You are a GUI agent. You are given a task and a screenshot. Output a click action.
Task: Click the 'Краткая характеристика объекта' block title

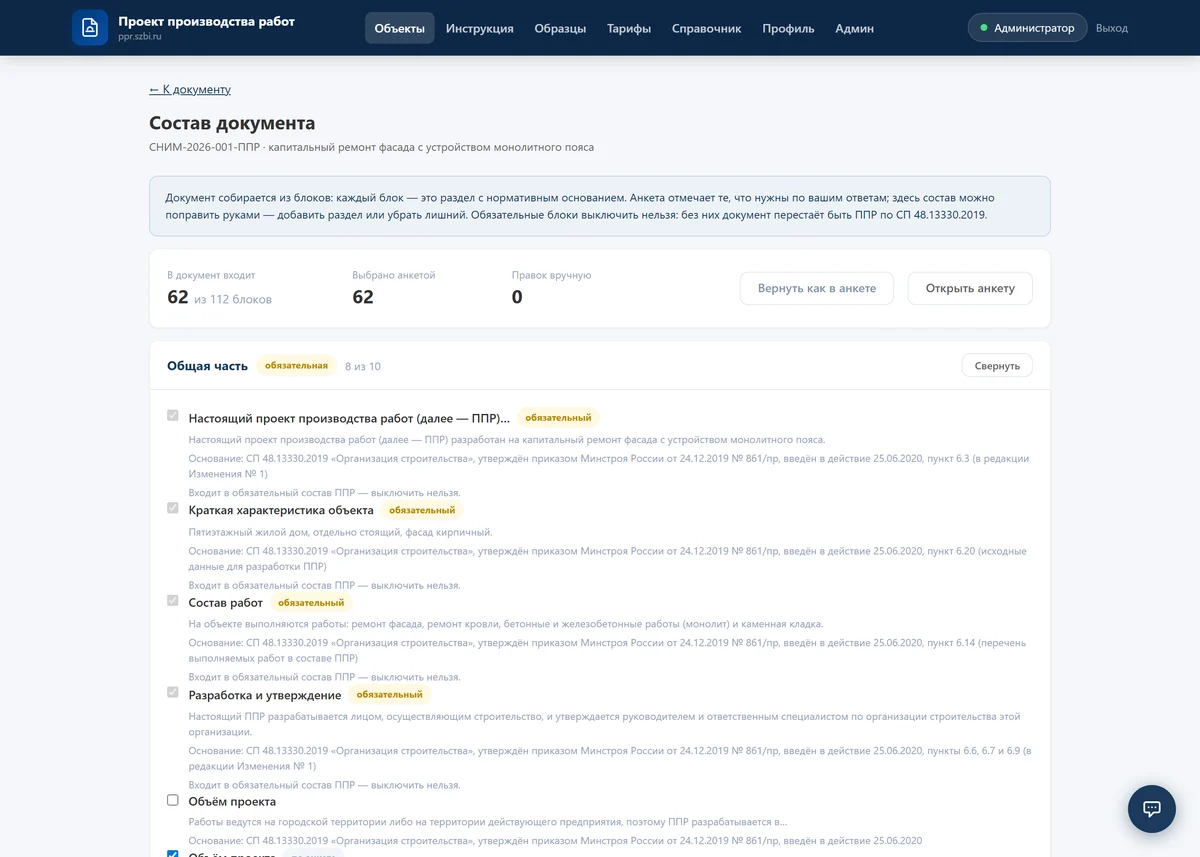pos(281,510)
